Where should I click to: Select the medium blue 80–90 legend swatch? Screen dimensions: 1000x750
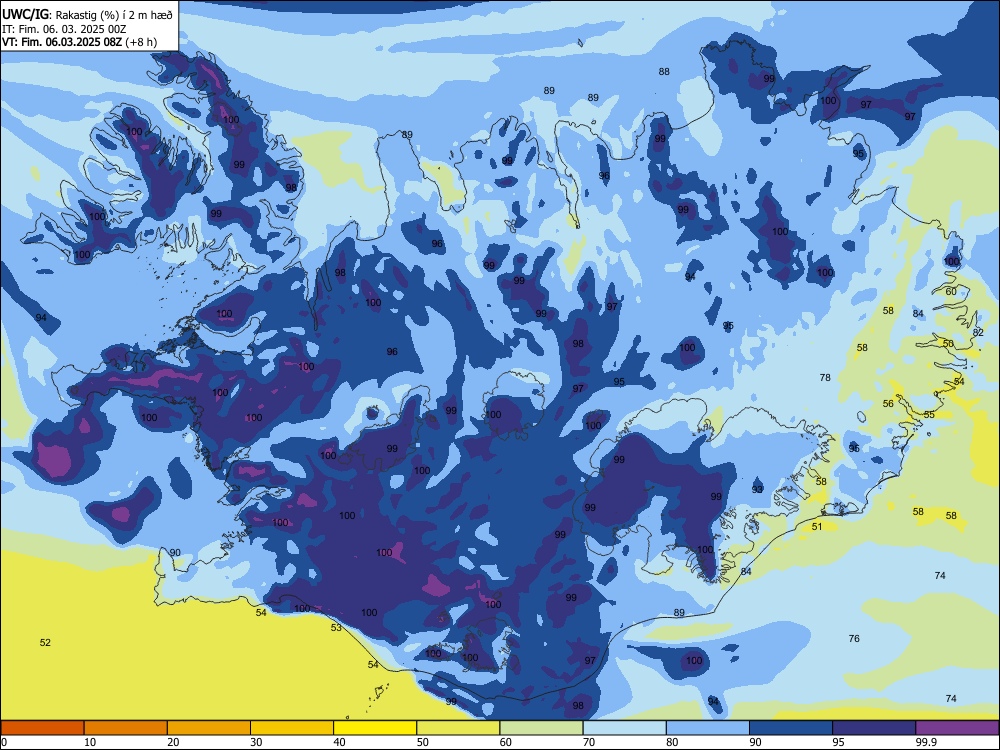pos(708,728)
